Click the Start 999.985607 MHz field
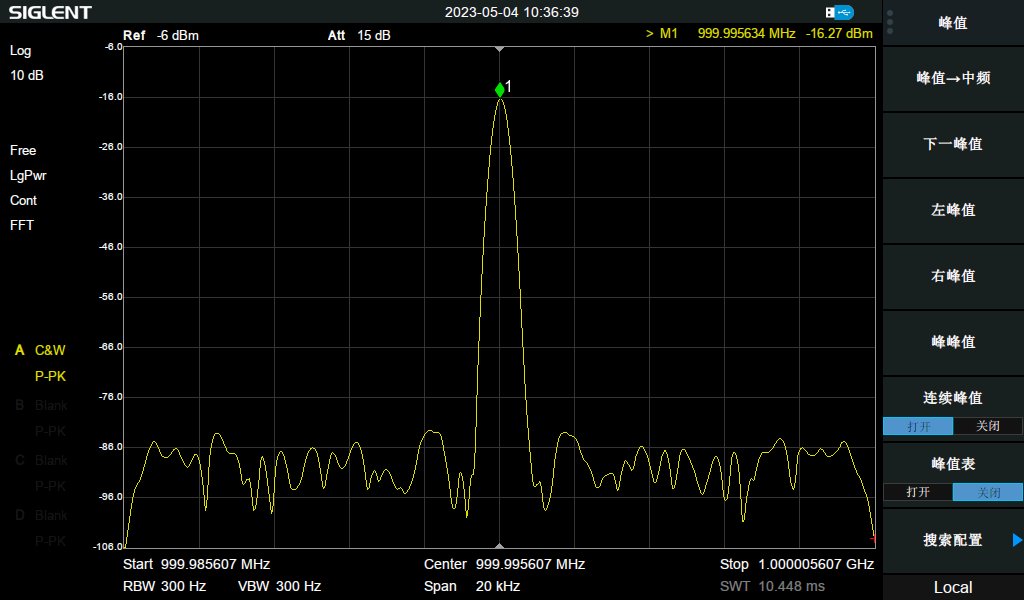This screenshot has height=600, width=1024. (197, 564)
